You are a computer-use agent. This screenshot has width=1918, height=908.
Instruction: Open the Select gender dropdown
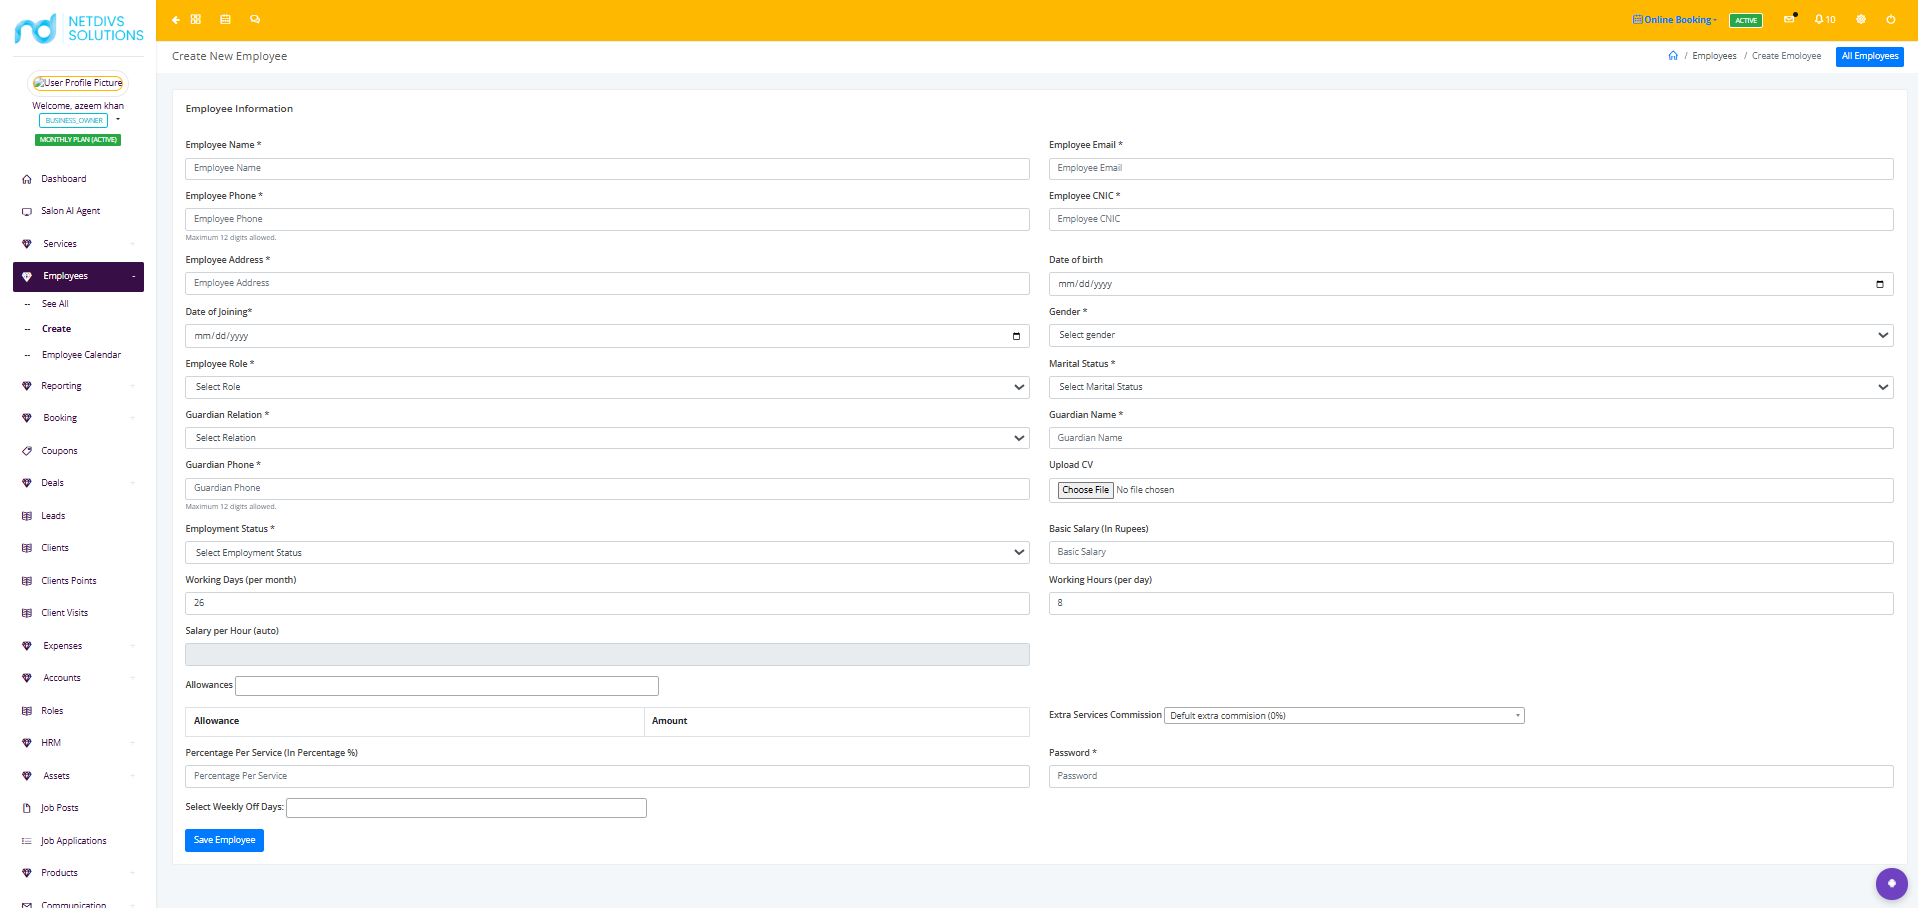point(1471,335)
